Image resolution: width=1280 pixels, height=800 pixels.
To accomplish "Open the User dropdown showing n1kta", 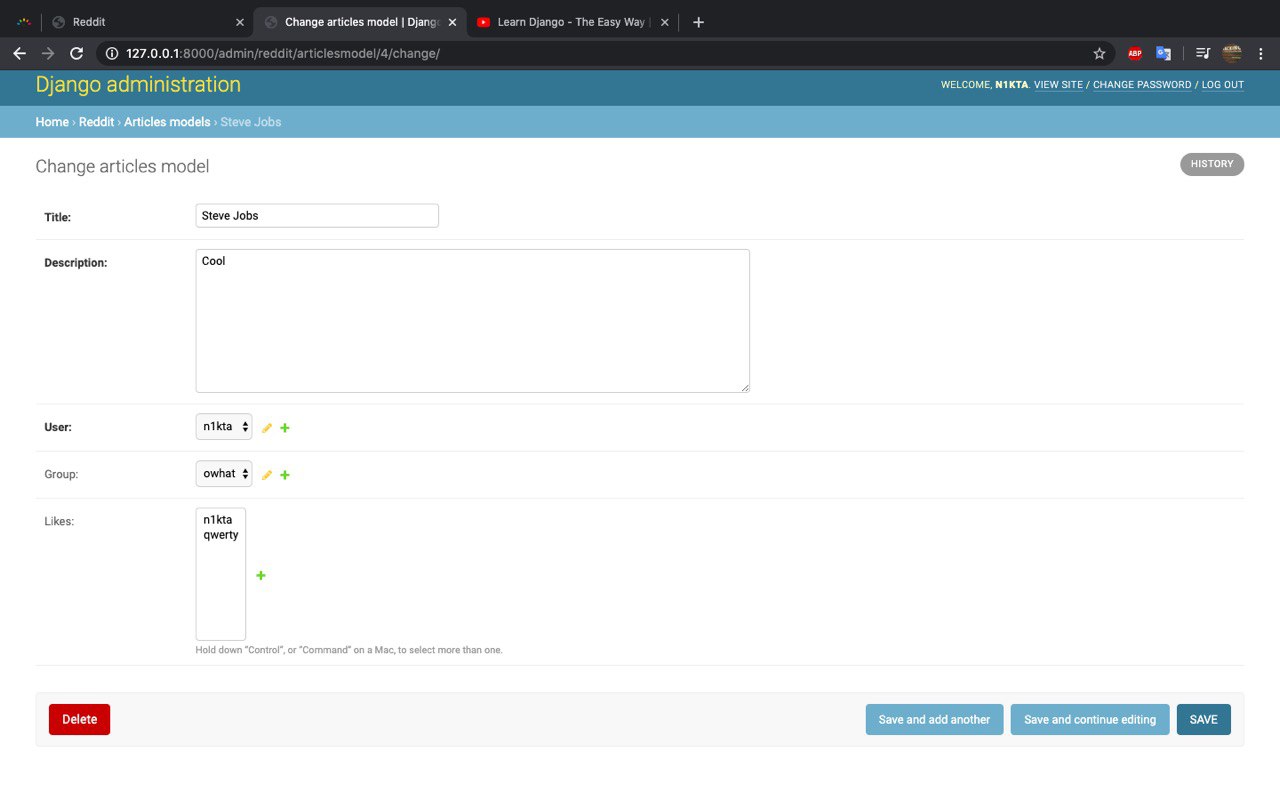I will click(224, 427).
